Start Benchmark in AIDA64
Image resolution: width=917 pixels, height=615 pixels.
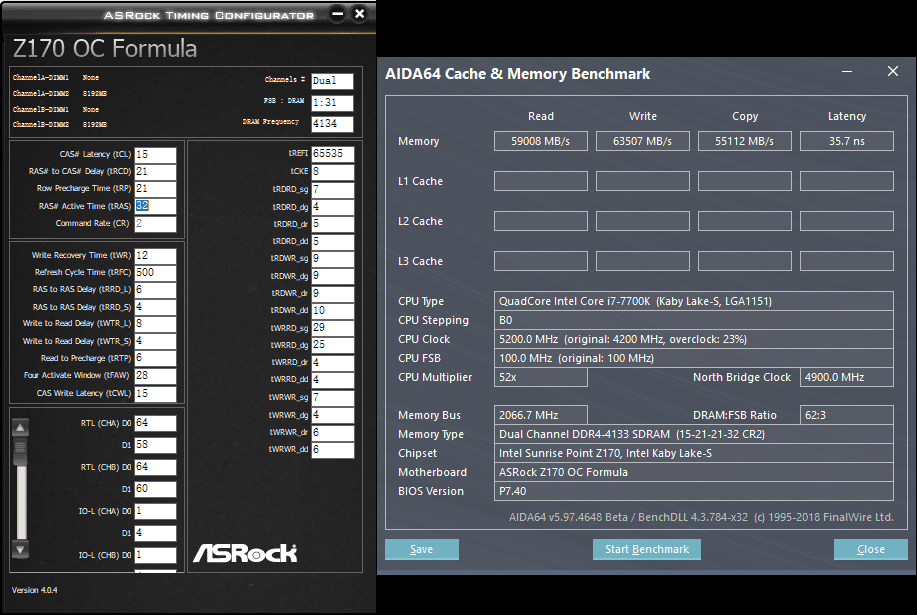point(647,550)
